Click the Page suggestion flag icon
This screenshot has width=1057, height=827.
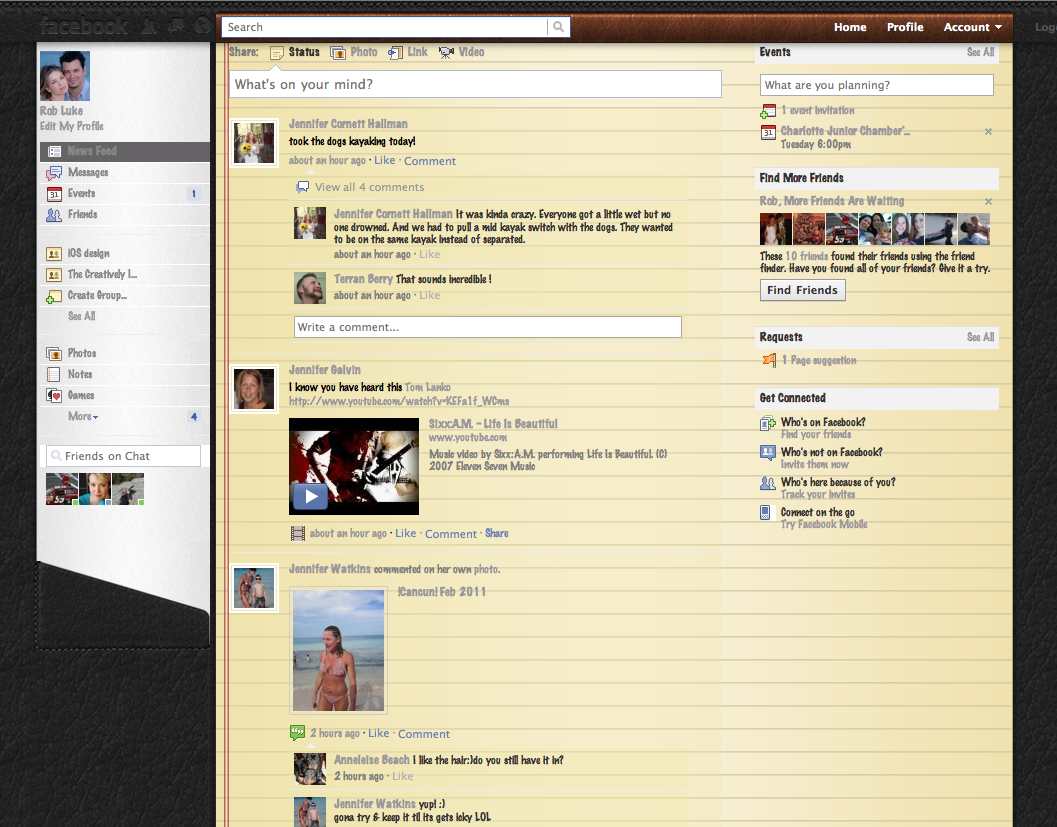tap(769, 361)
